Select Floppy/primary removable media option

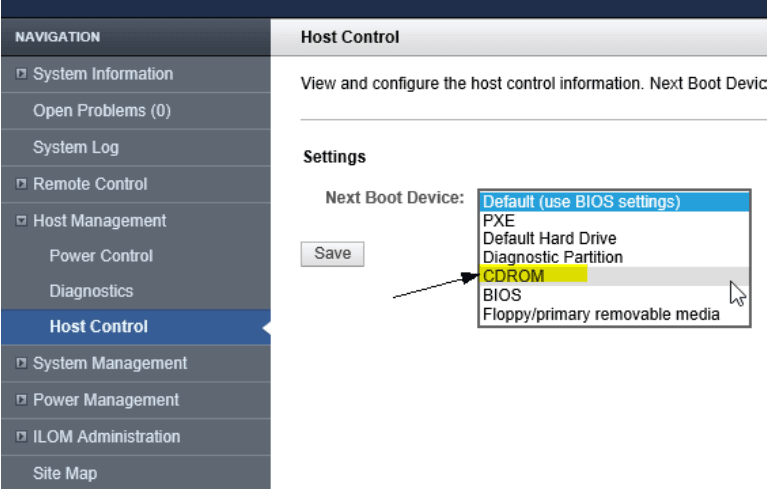600,314
